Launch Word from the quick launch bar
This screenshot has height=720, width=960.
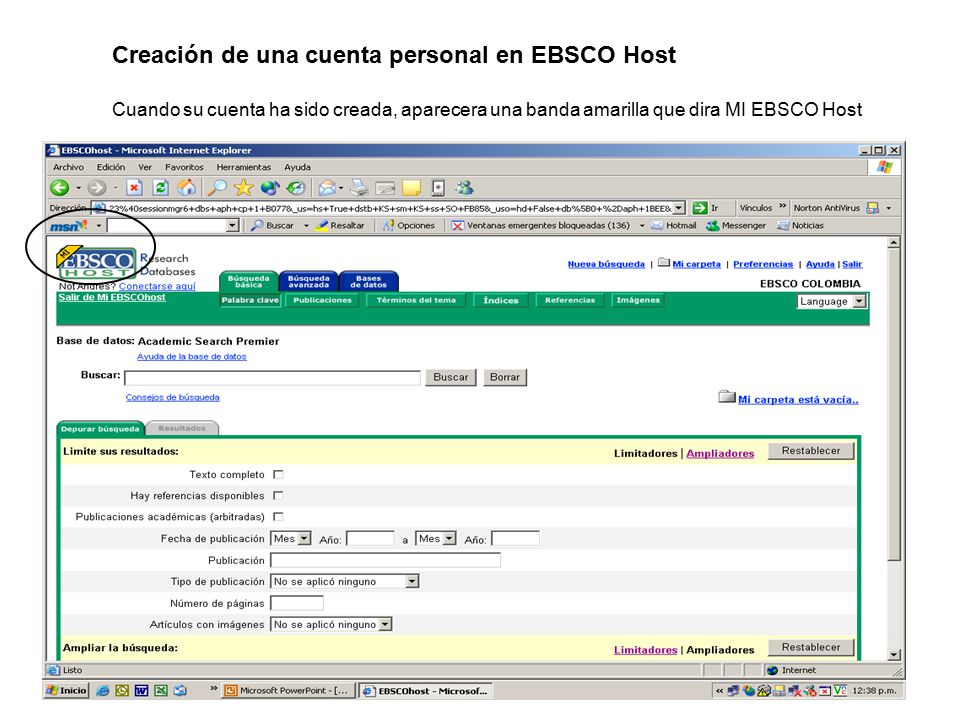pyautogui.click(x=141, y=691)
